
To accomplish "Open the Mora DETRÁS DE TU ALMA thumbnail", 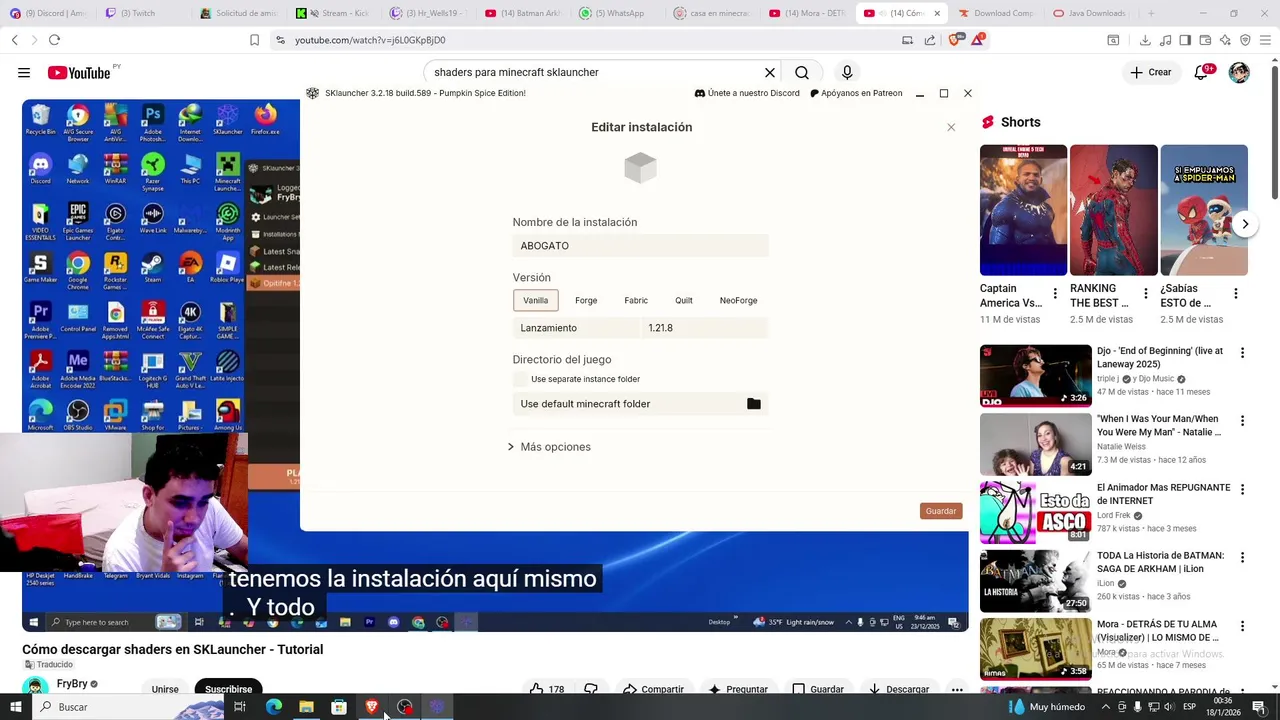I will click(1036, 648).
